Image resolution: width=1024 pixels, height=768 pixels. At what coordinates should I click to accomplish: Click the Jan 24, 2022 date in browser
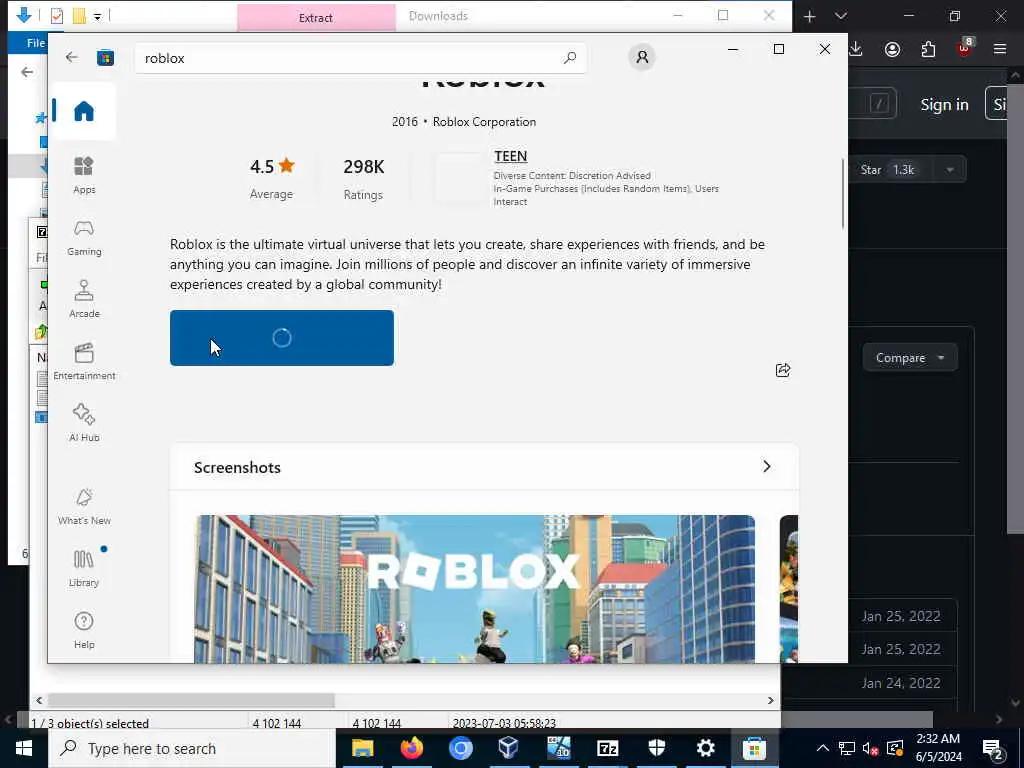901,683
